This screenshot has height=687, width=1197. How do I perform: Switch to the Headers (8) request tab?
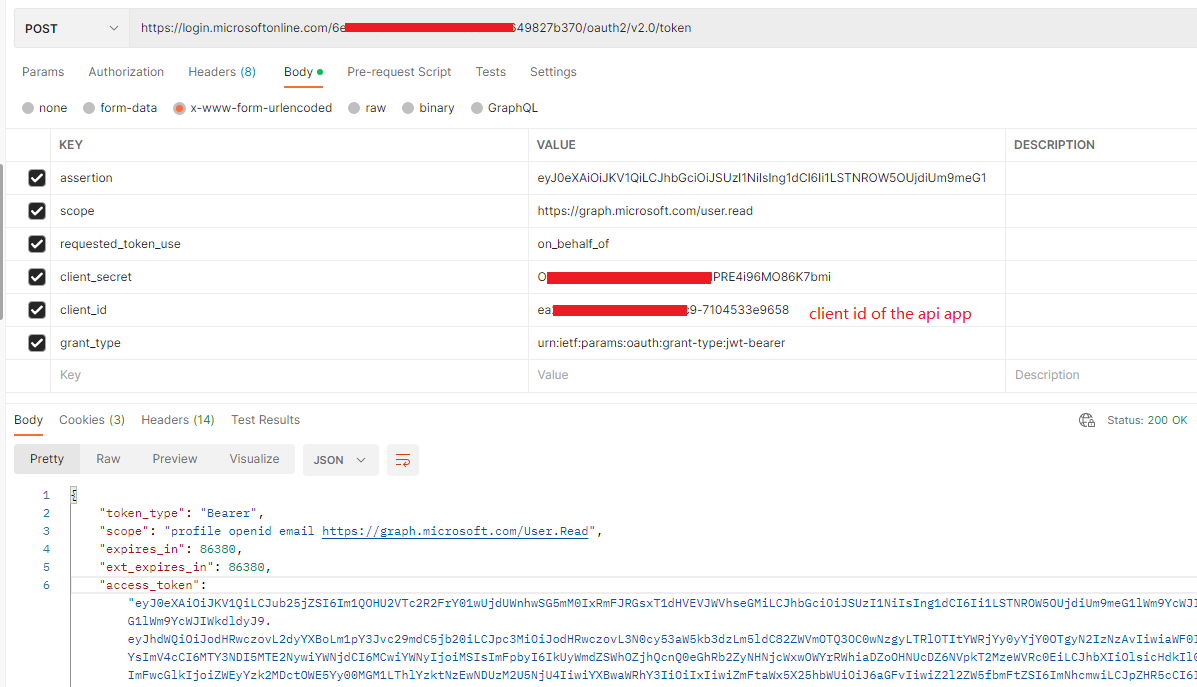(x=221, y=71)
